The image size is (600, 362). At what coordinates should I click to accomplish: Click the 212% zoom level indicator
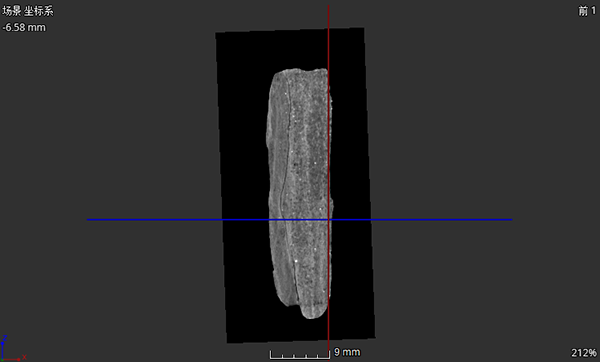point(584,352)
